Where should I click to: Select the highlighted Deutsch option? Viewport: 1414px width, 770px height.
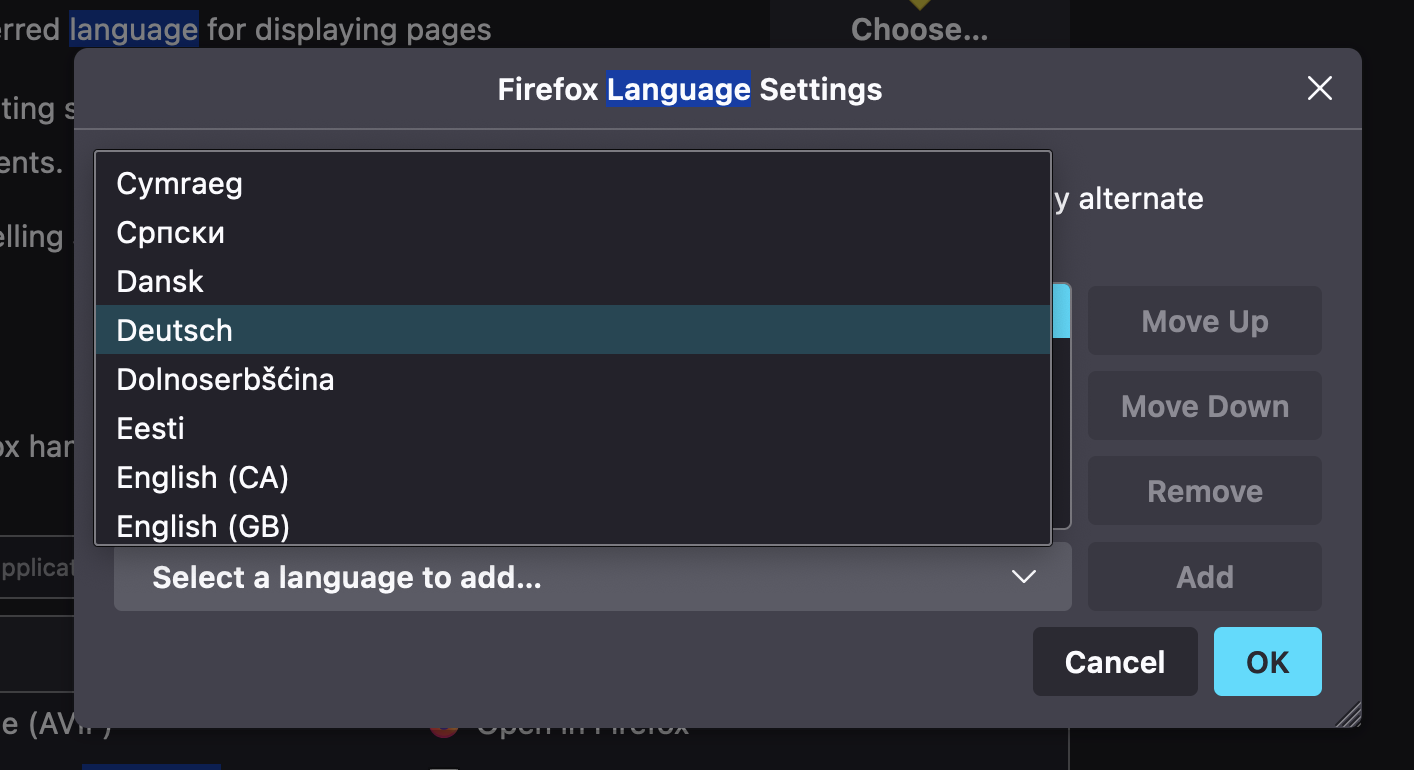click(175, 330)
